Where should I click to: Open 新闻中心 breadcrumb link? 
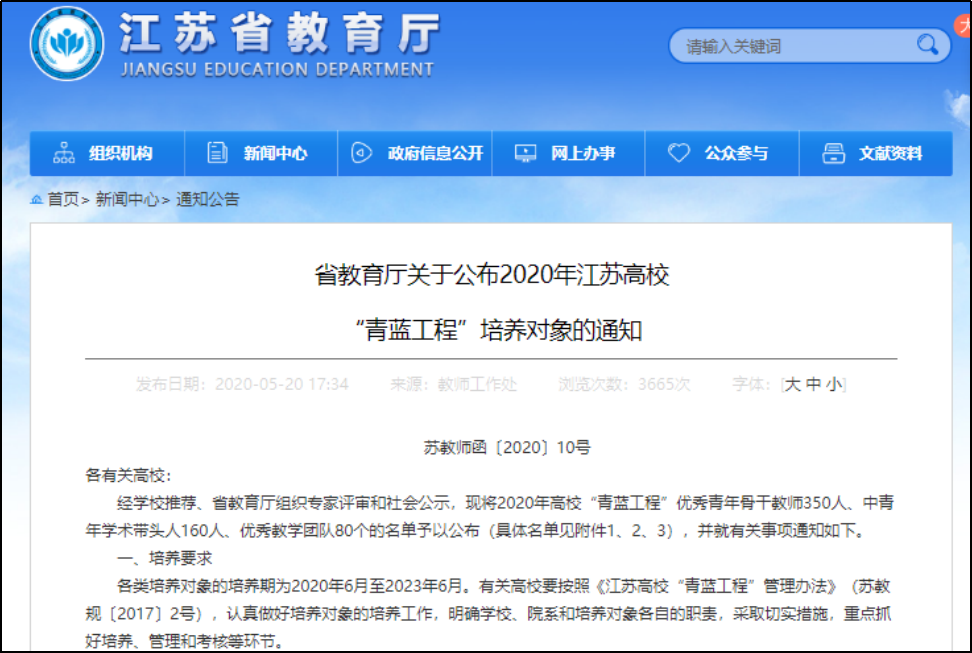(x=127, y=200)
